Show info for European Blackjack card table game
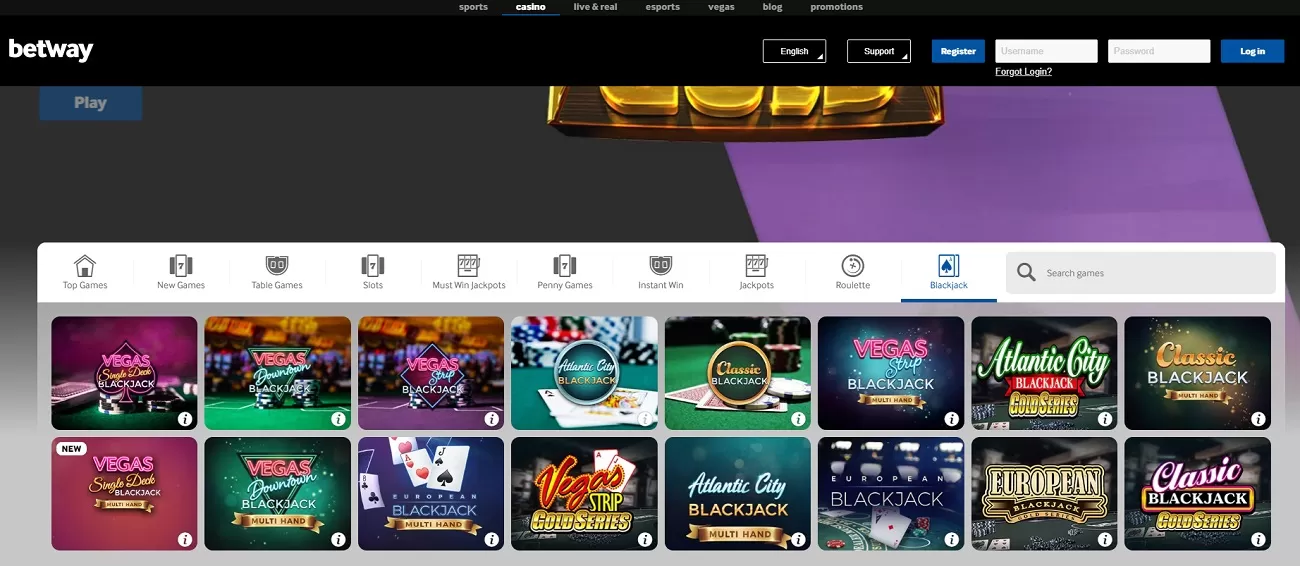This screenshot has height=566, width=1300. click(951, 539)
